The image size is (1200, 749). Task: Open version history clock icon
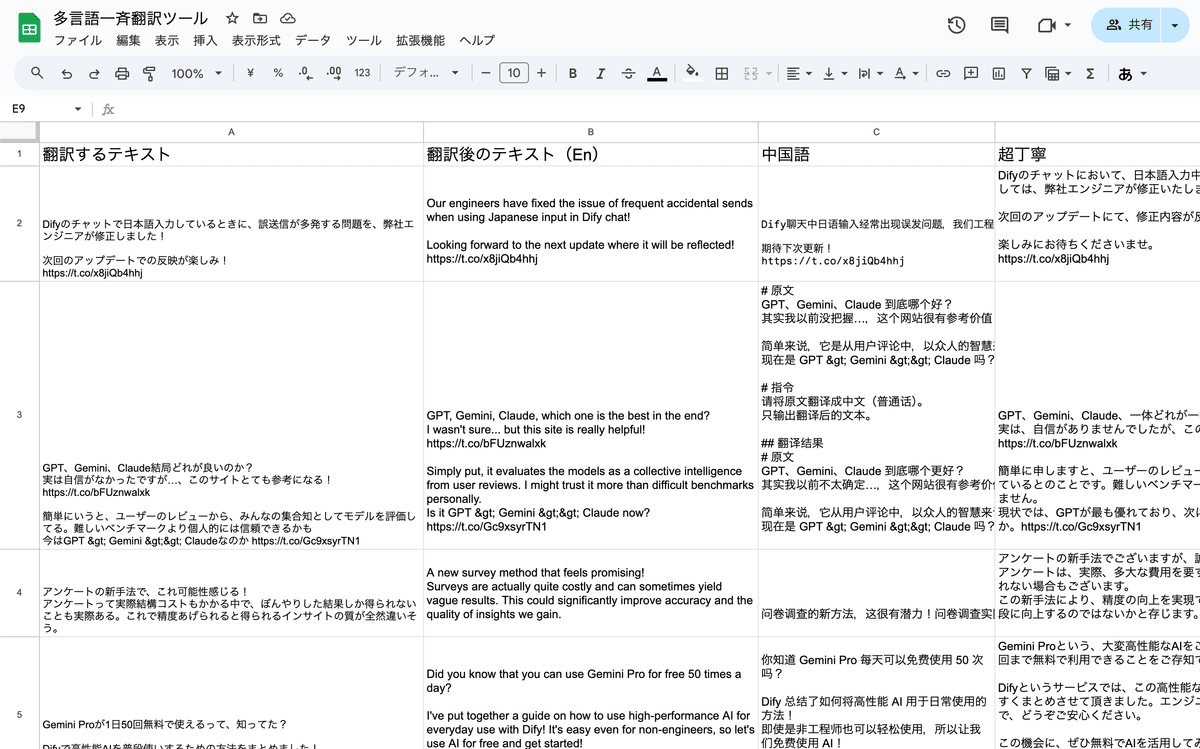click(956, 25)
